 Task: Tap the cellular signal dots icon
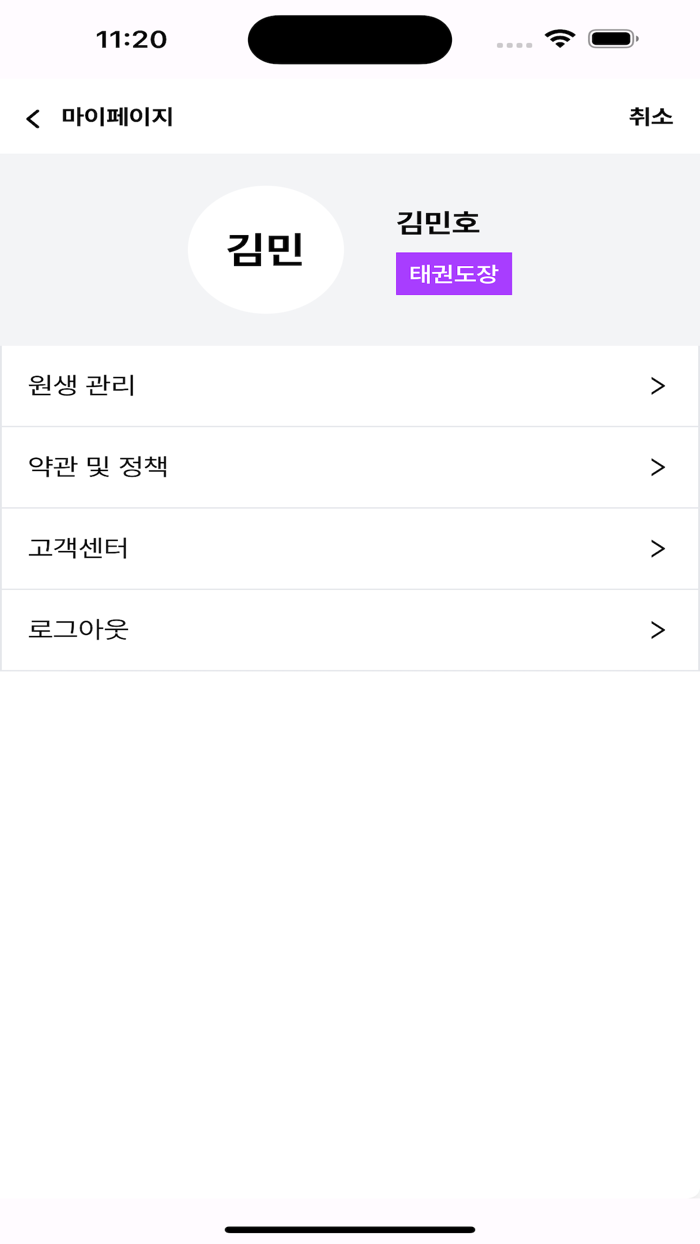pos(512,44)
